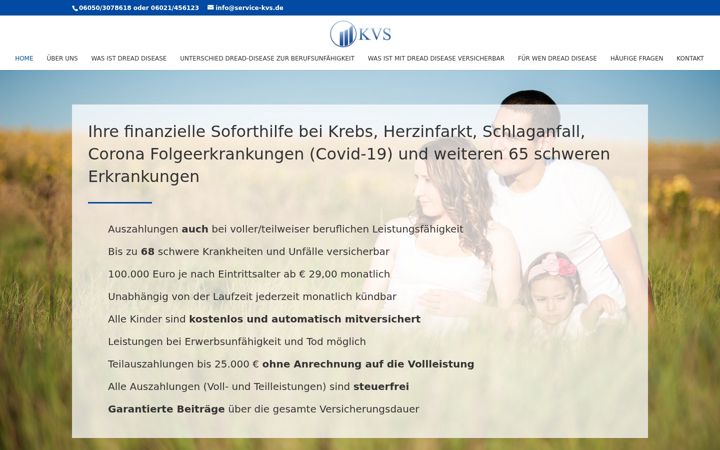Click 'kostenlos und automatisch mitversichert' text

(x=304, y=319)
